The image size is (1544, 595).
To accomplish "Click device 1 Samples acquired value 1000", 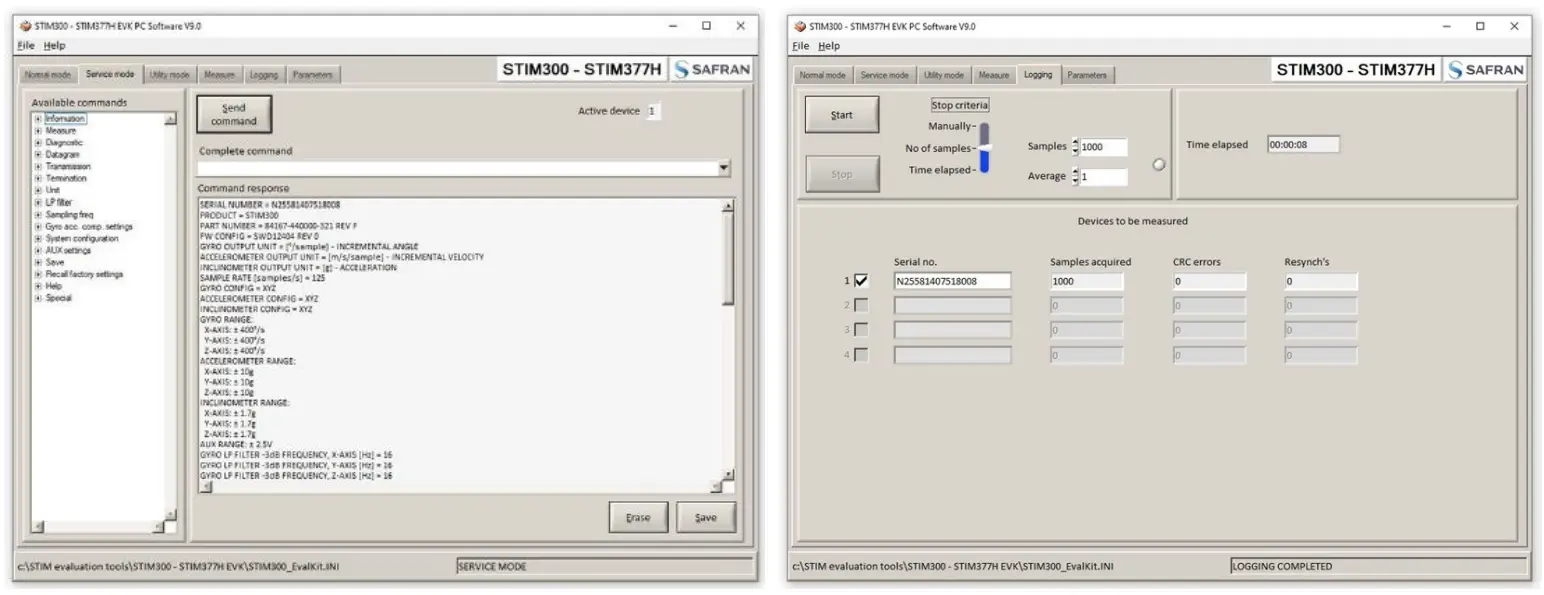I will coord(1086,281).
